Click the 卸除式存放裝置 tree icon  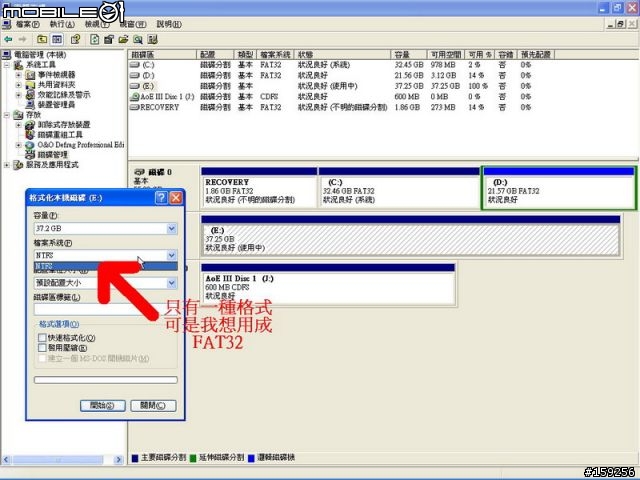(30, 125)
